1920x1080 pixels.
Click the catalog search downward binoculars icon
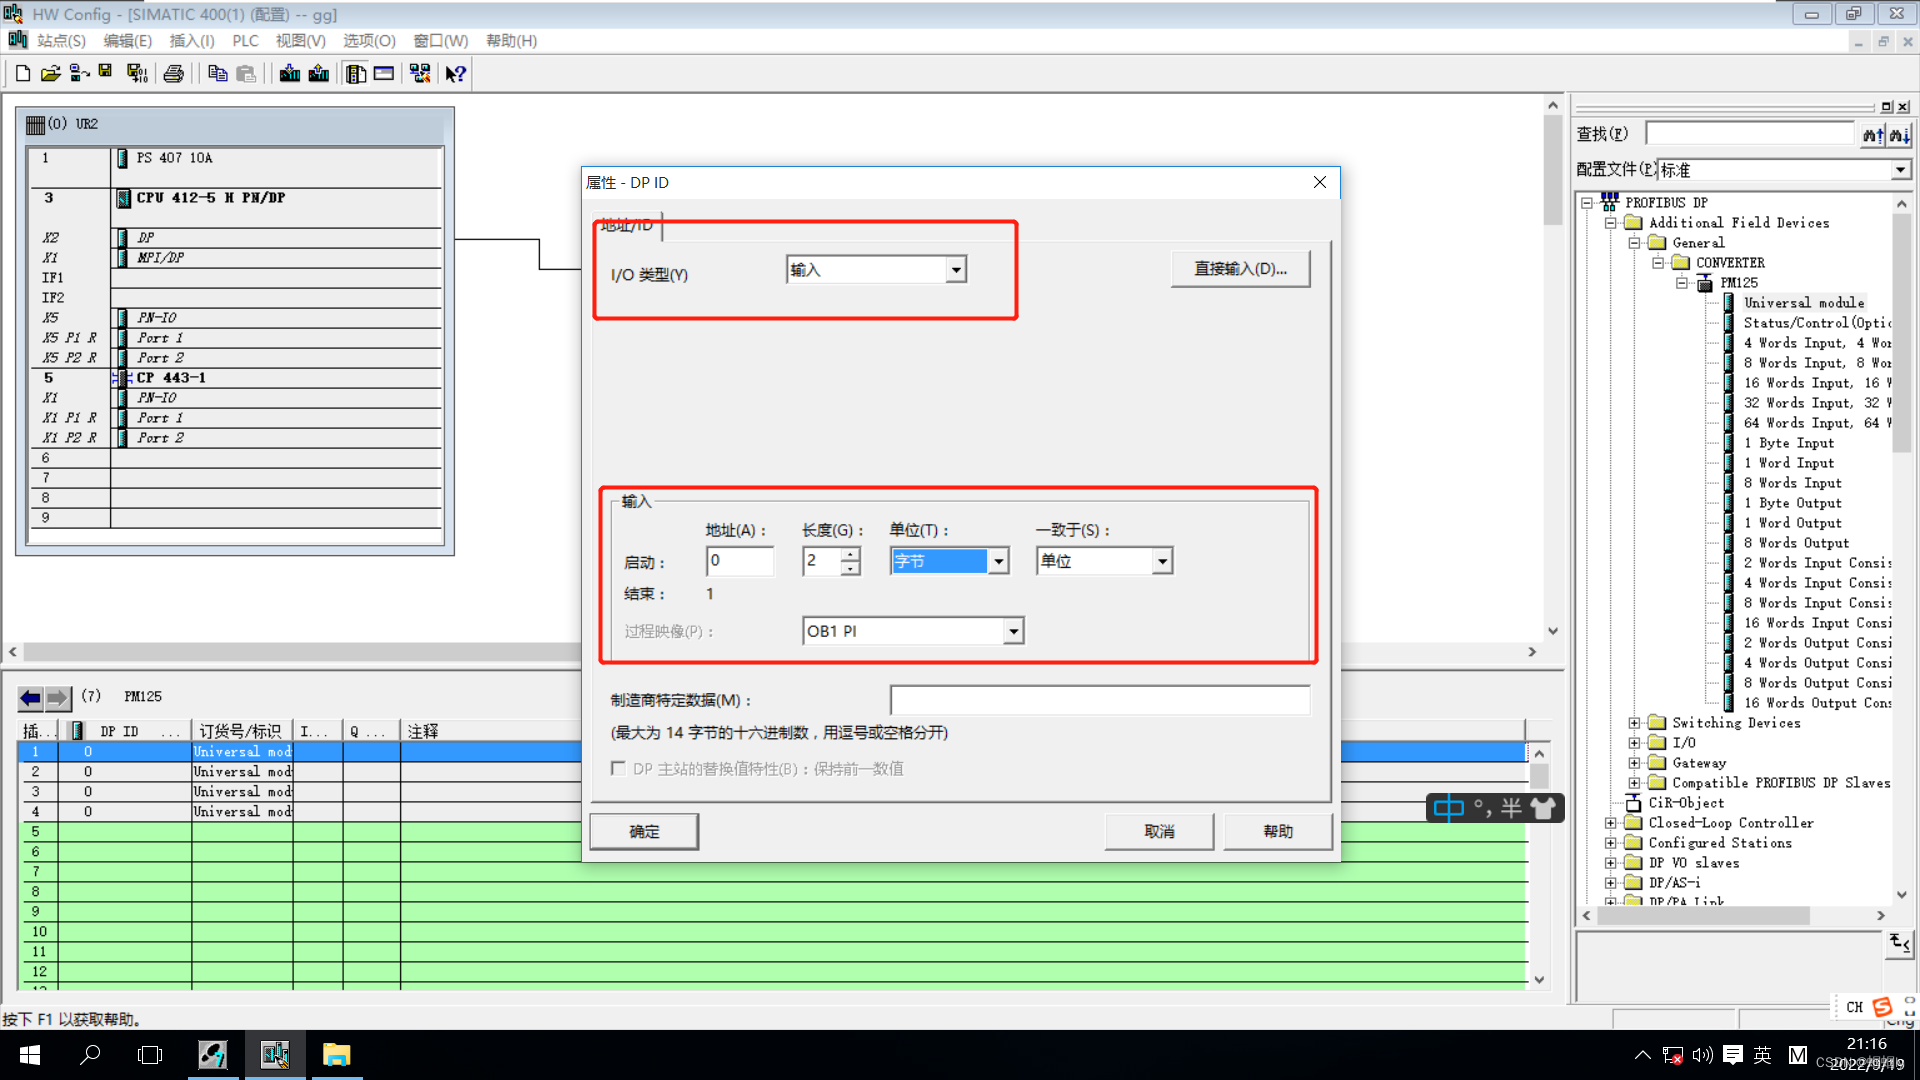click(x=1898, y=135)
